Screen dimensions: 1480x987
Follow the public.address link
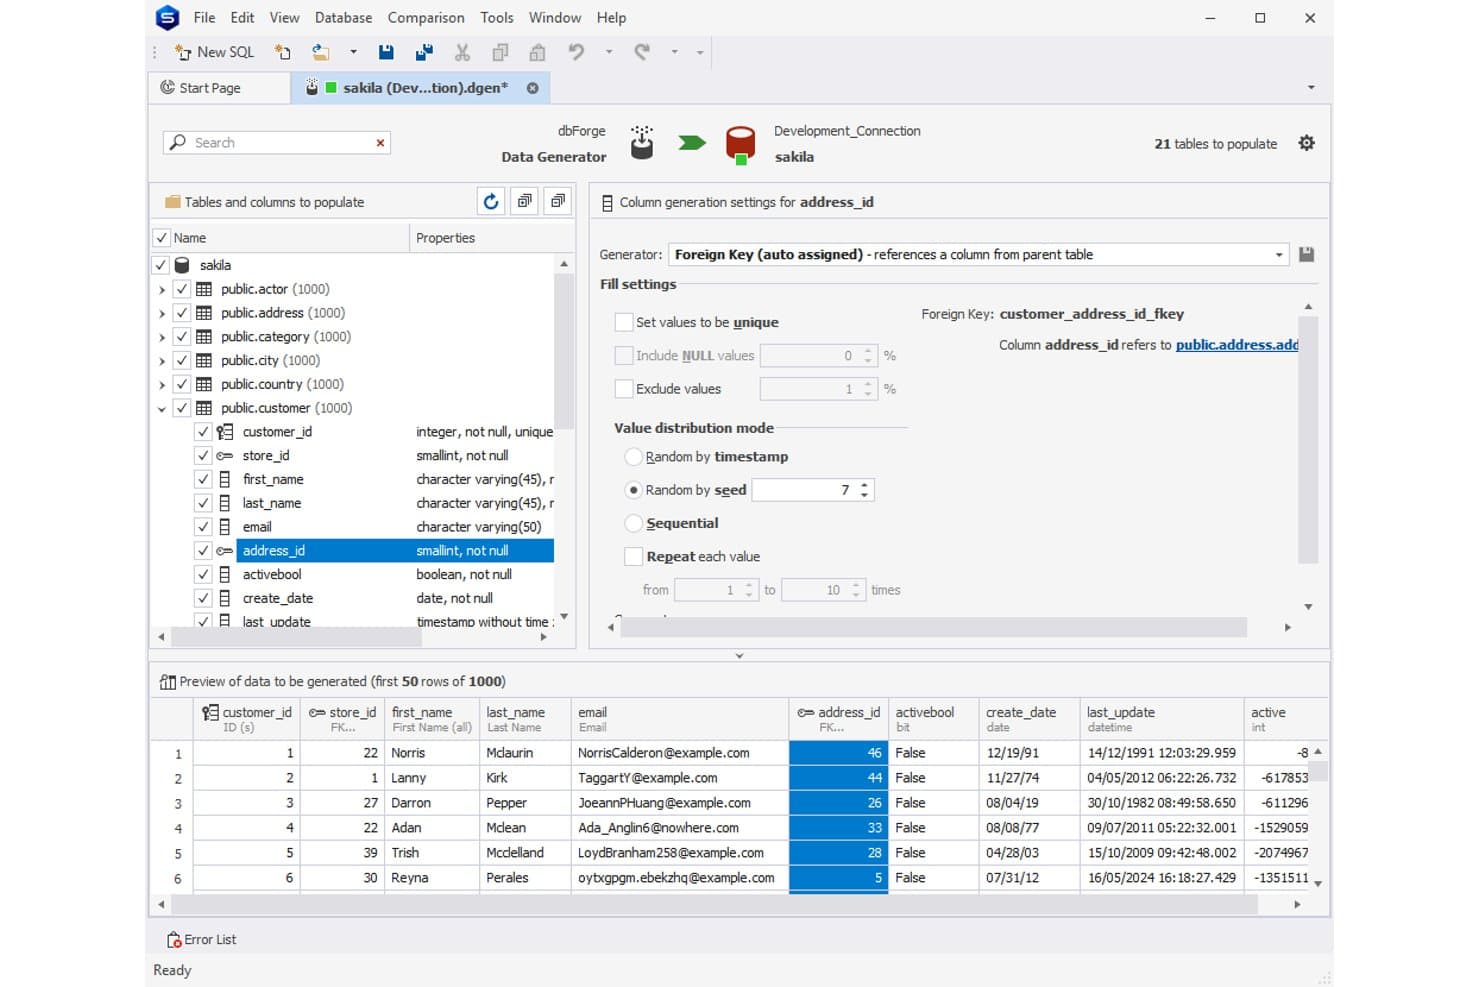click(1237, 345)
